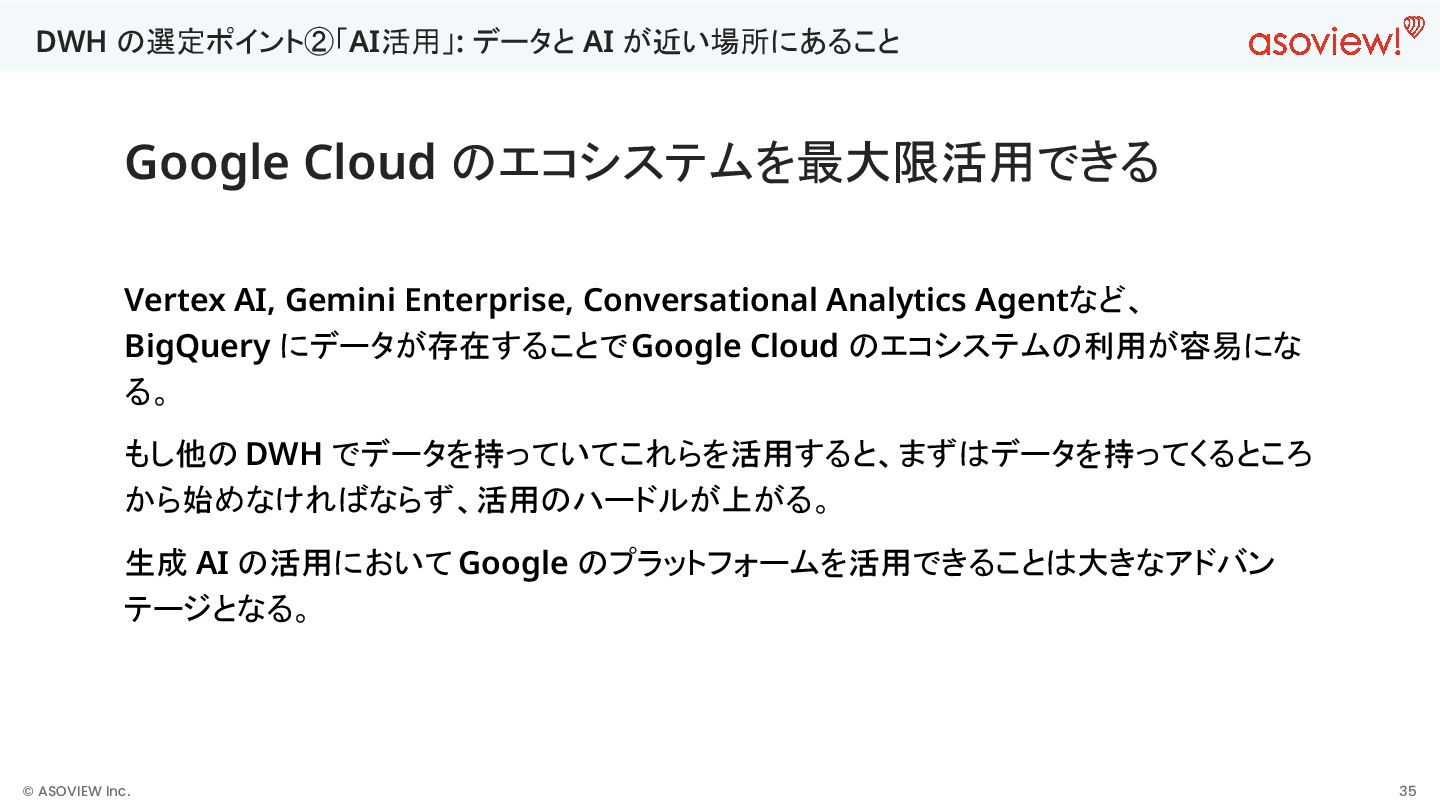Click the slide page number 35
Image resolution: width=1440 pixels, height=810 pixels.
[1407, 791]
